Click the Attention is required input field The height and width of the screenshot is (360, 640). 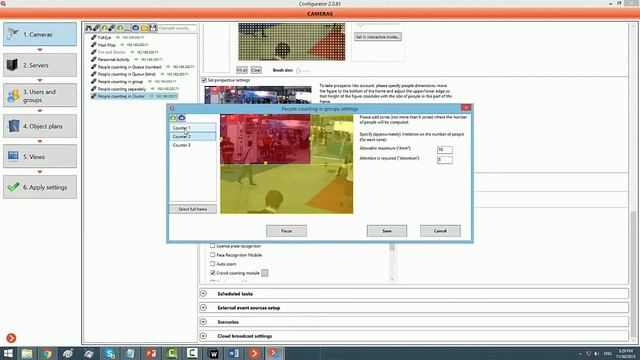[x=444, y=160]
